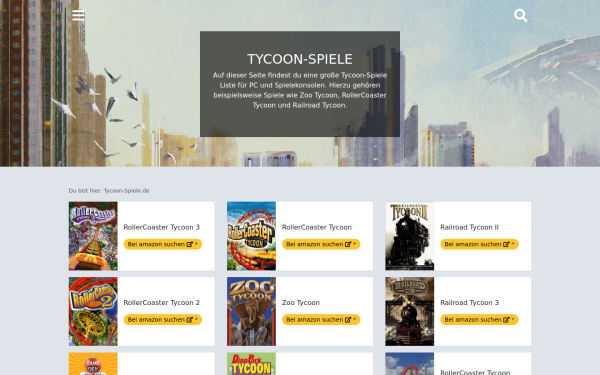Click the Tycoon-Spiele.de breadcrumb link

point(126,191)
